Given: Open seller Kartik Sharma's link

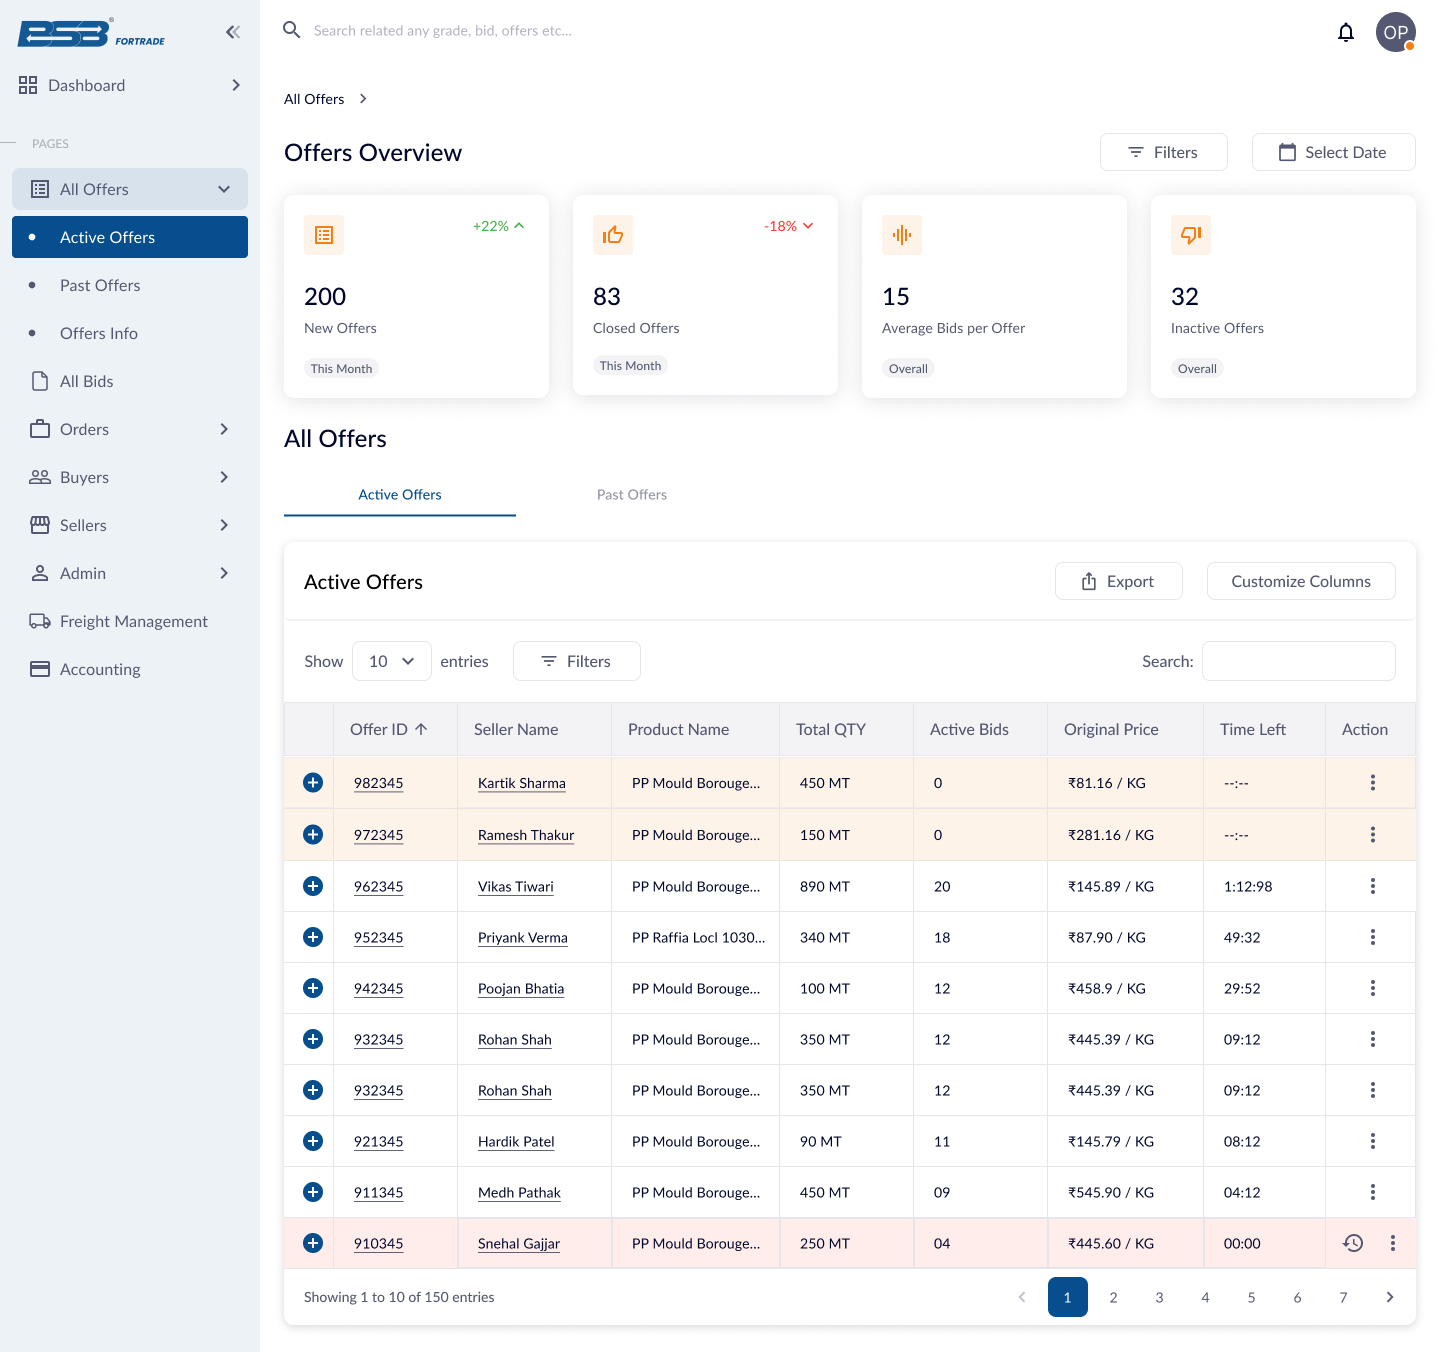Looking at the screenshot, I should pos(521,783).
